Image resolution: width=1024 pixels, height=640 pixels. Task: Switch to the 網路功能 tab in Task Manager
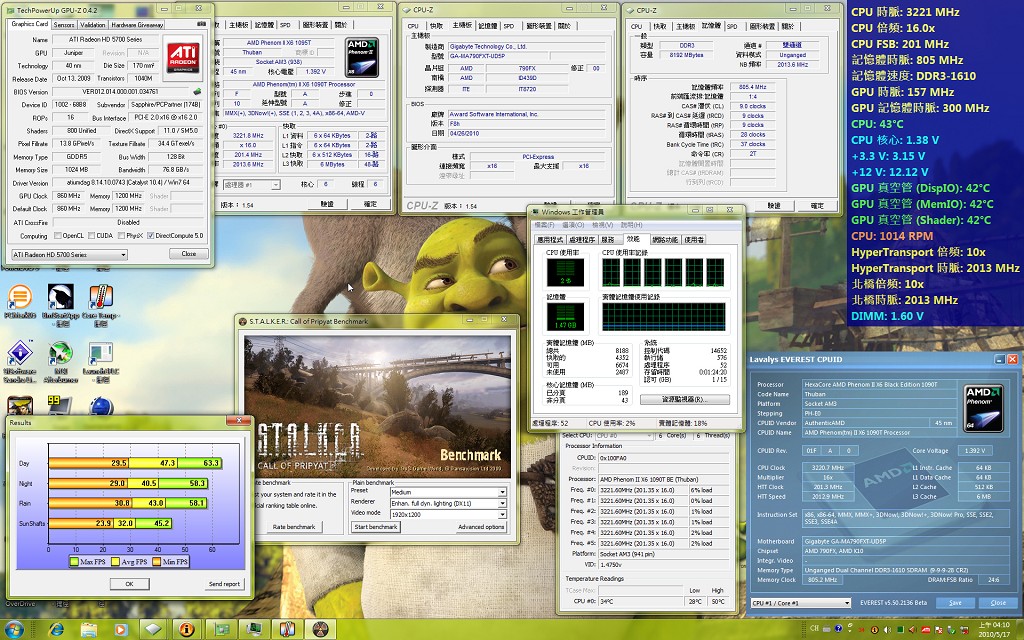pyautogui.click(x=664, y=240)
